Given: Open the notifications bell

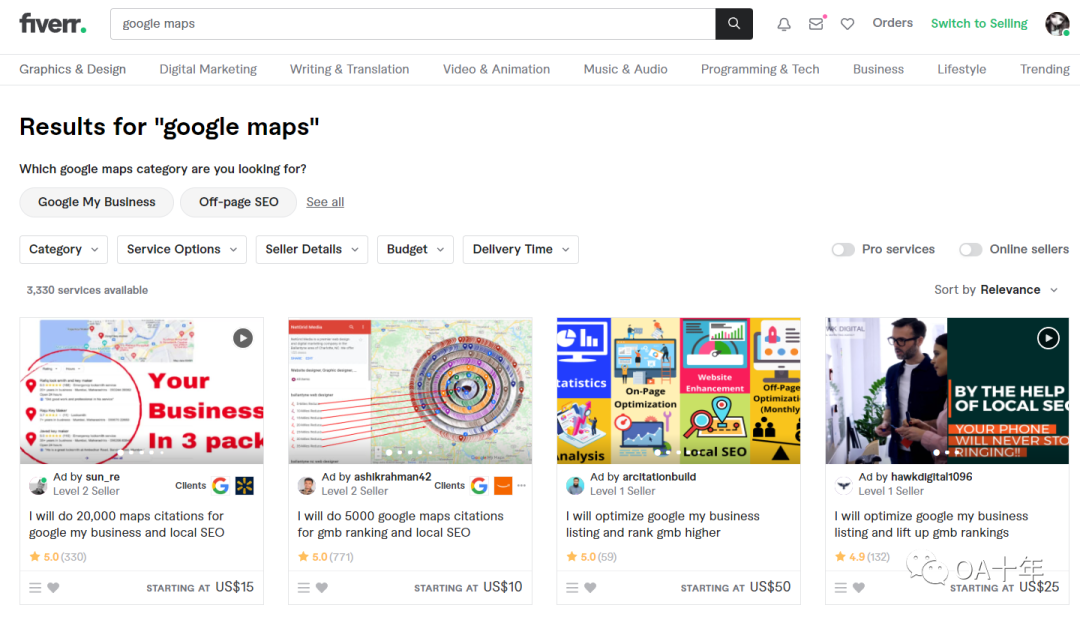Looking at the screenshot, I should point(784,24).
